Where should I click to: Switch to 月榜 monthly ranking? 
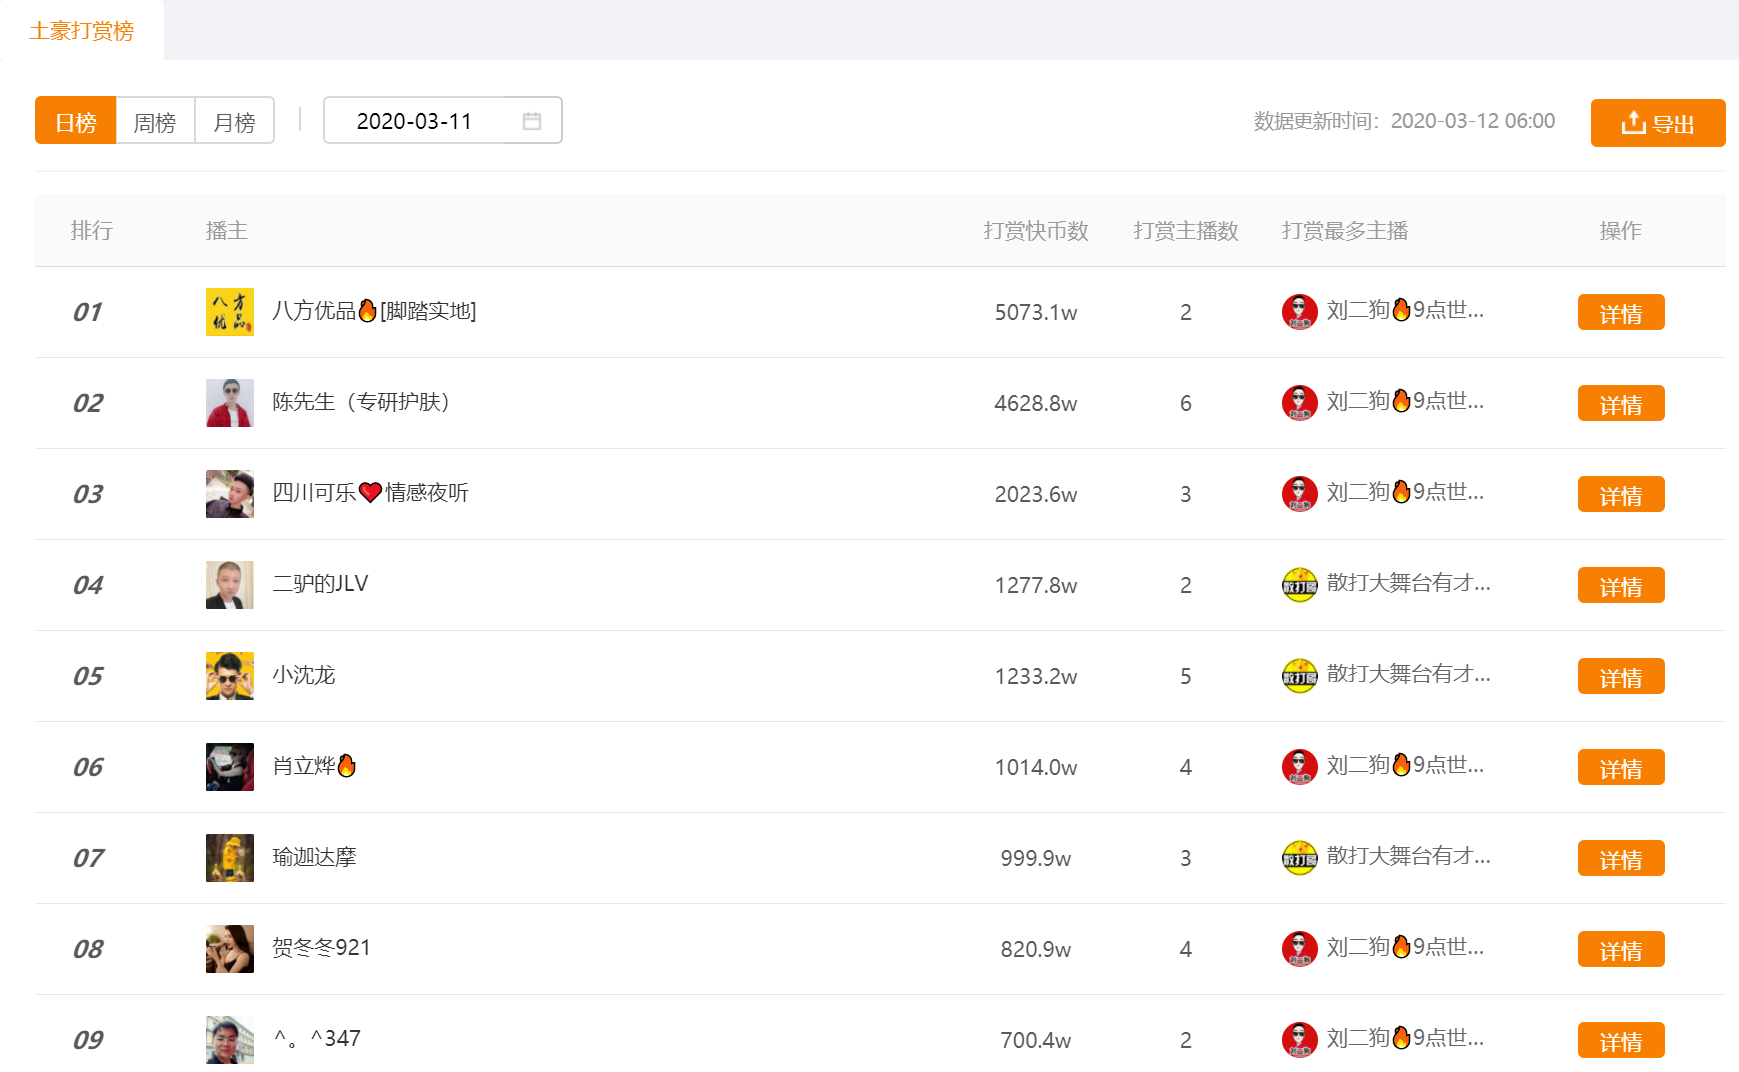click(x=234, y=121)
